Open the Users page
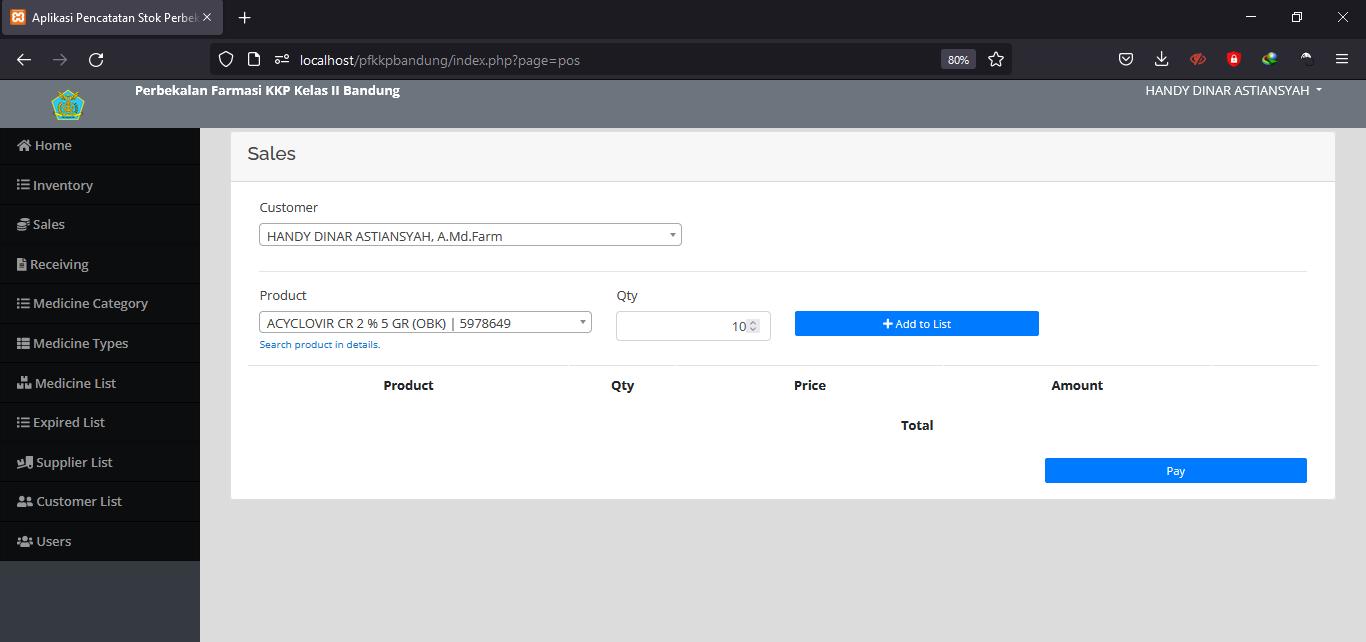The height and width of the screenshot is (642, 1366). click(100, 541)
